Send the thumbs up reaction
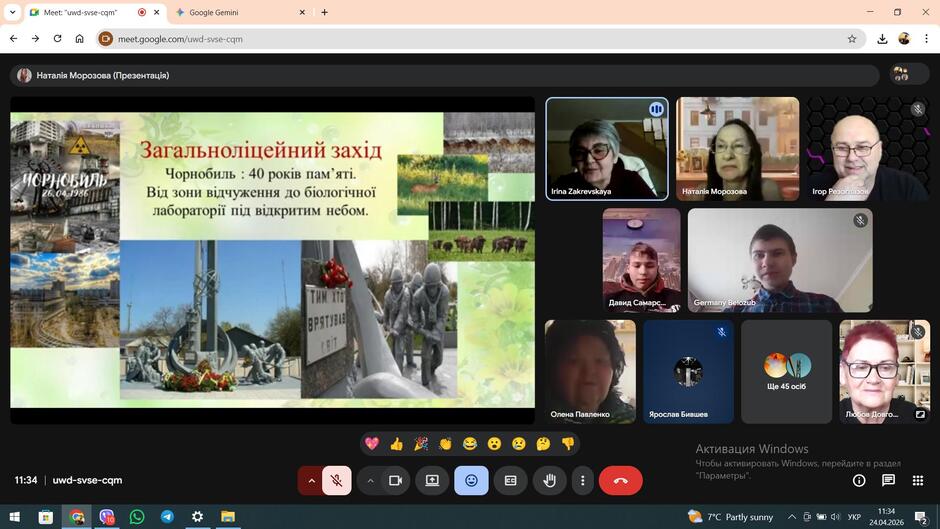940x529 pixels. point(396,444)
